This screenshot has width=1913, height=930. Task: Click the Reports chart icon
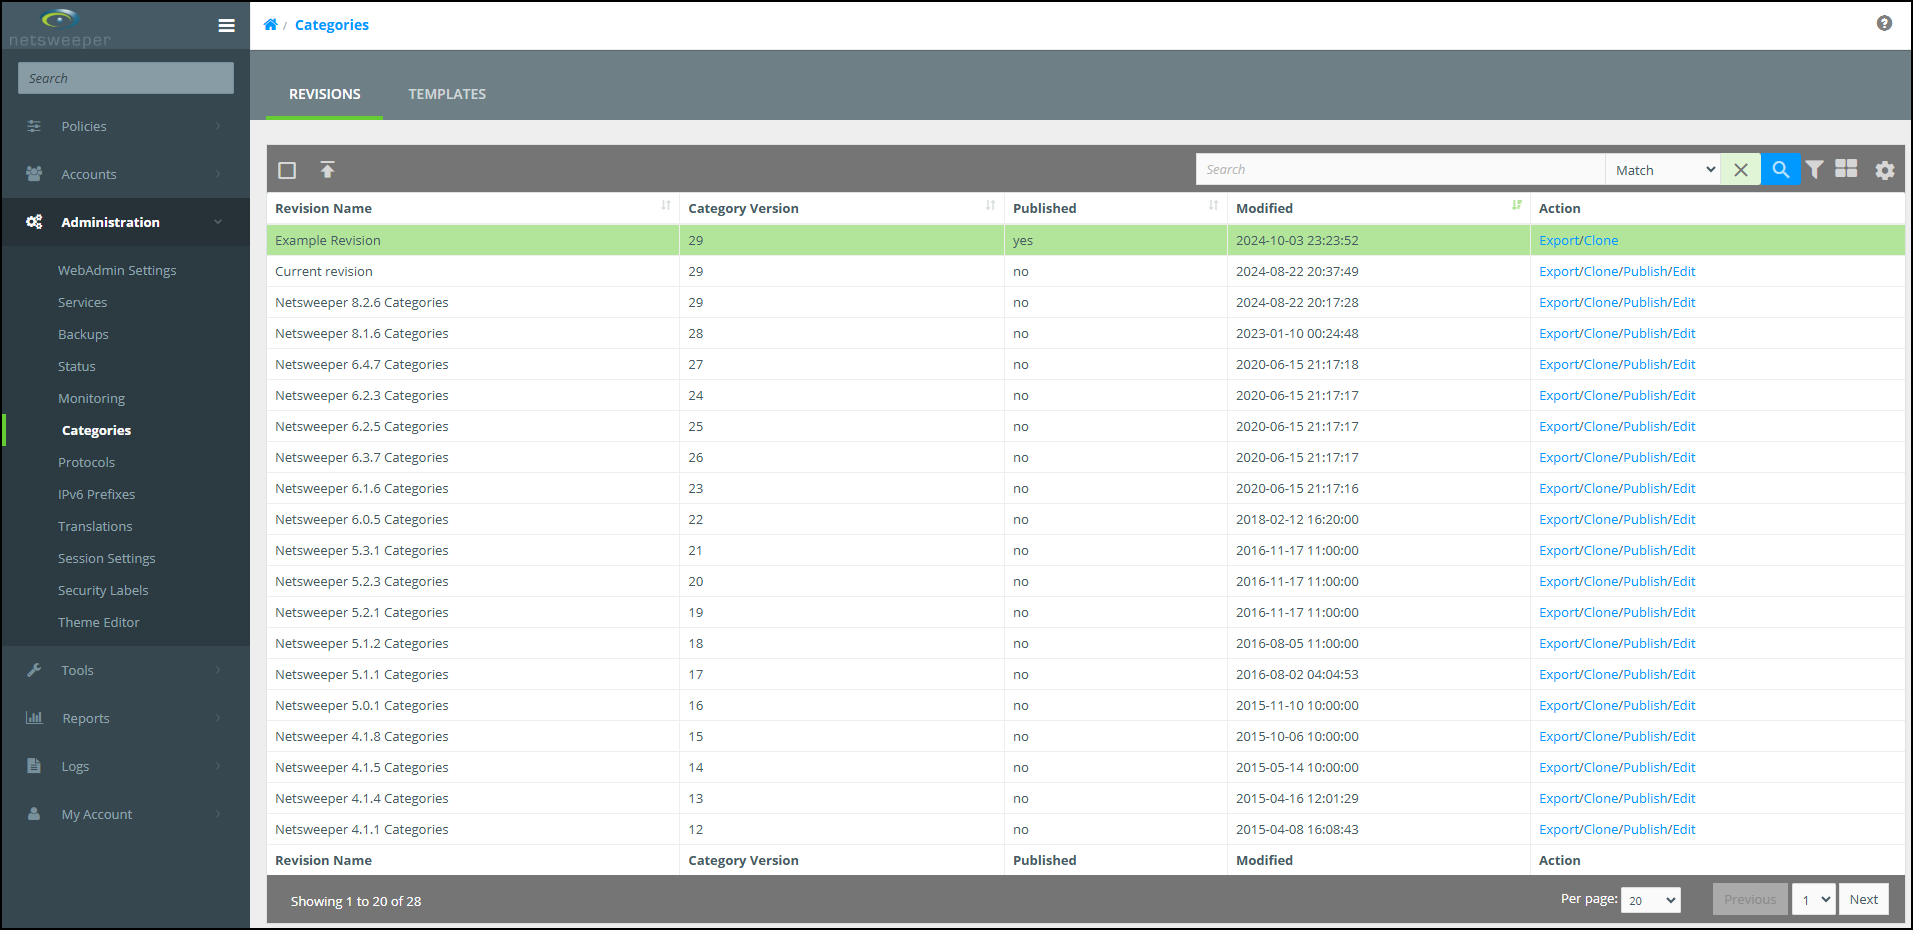click(x=34, y=718)
